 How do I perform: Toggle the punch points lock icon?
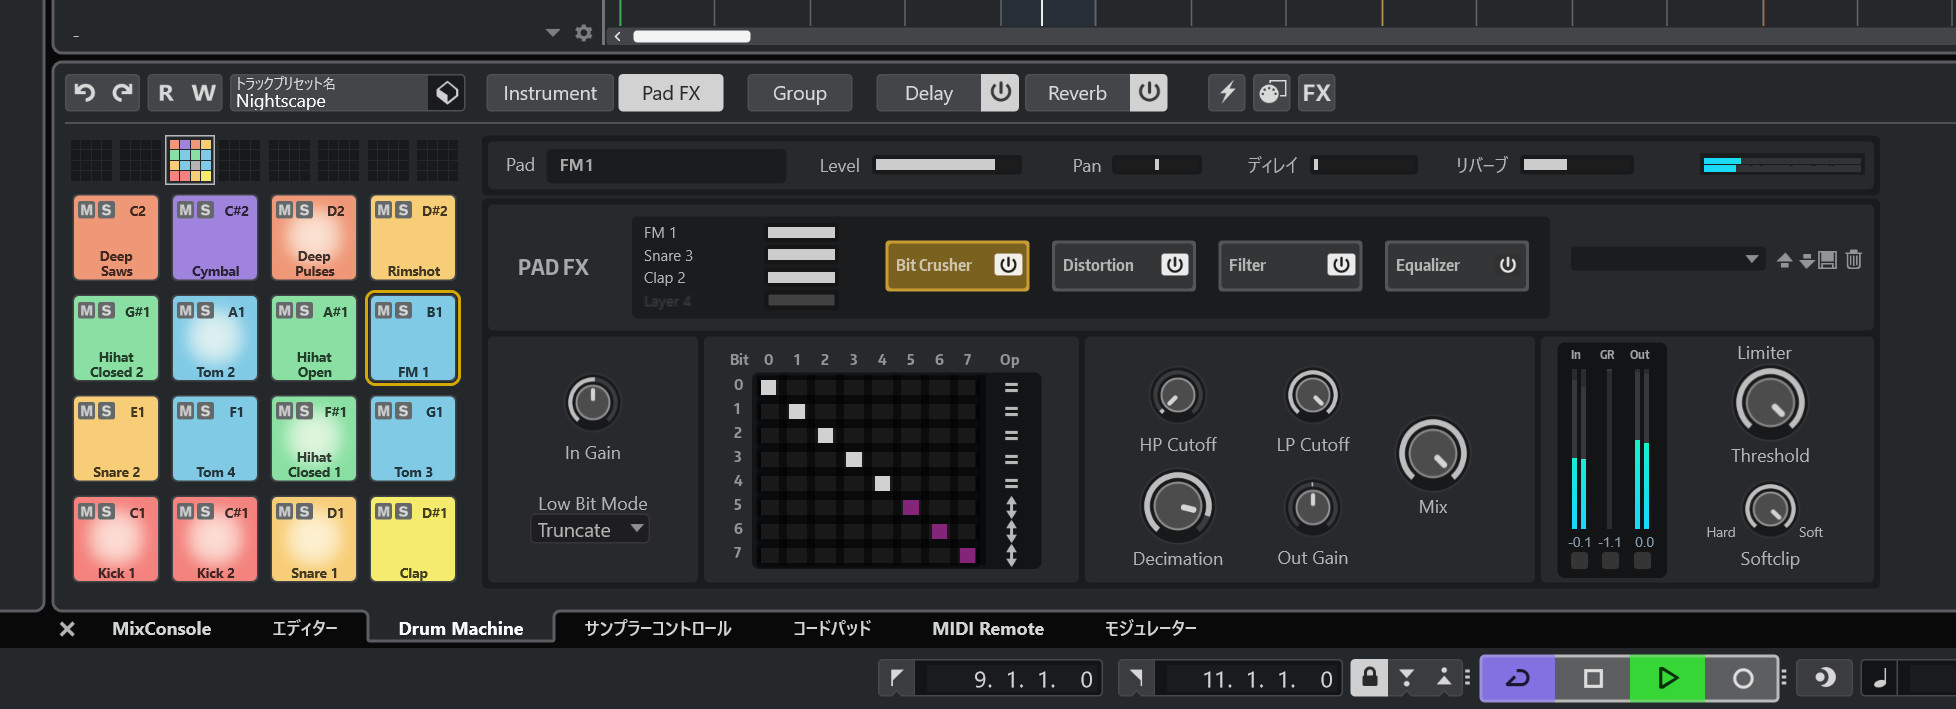pos(1370,677)
